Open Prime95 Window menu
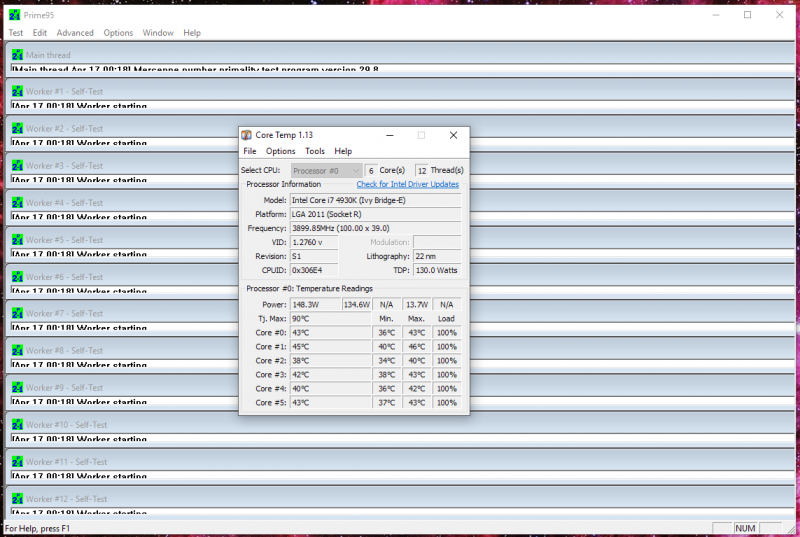Screen dimensions: 800x537 (158, 33)
